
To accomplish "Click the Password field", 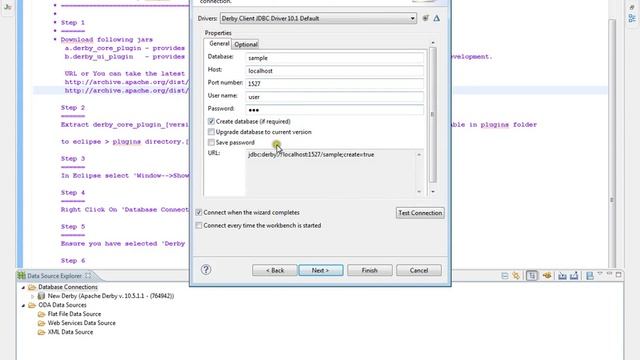I will pyautogui.click(x=334, y=110).
